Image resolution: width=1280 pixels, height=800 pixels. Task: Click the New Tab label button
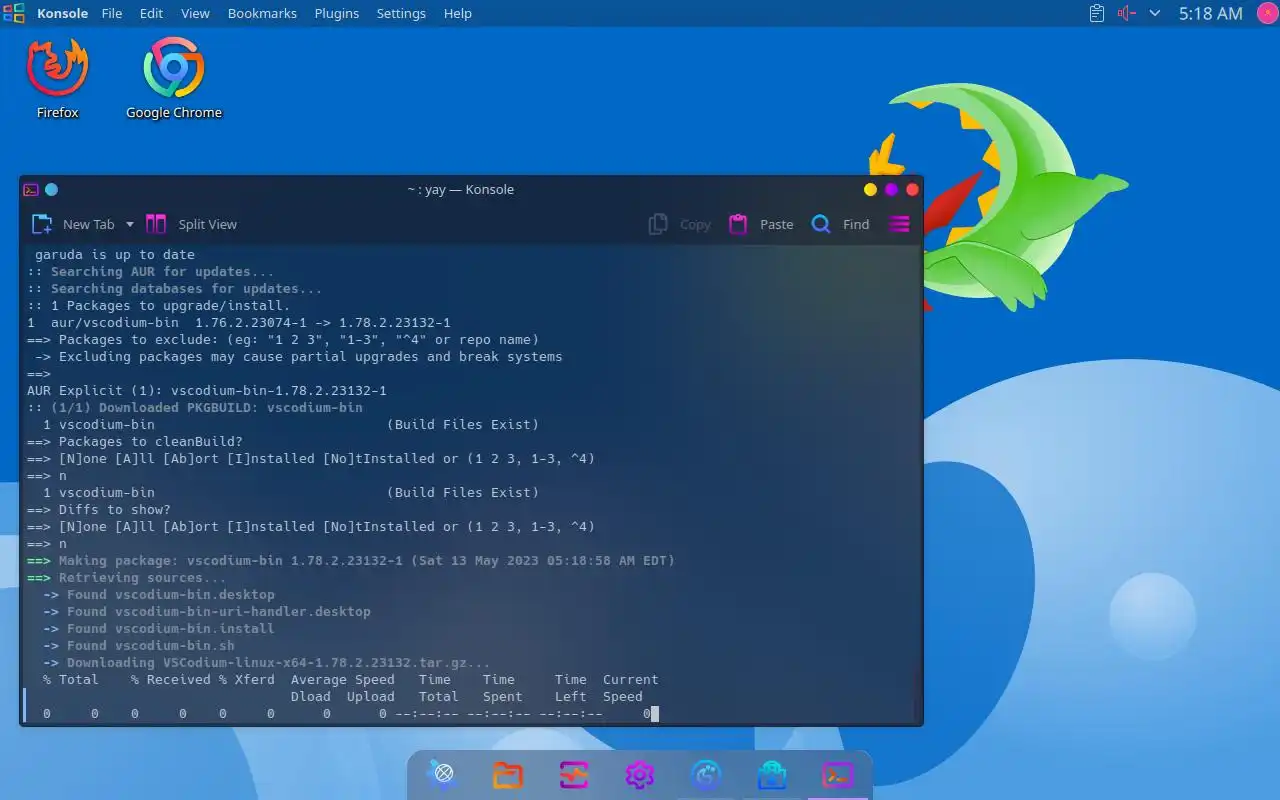(88, 224)
